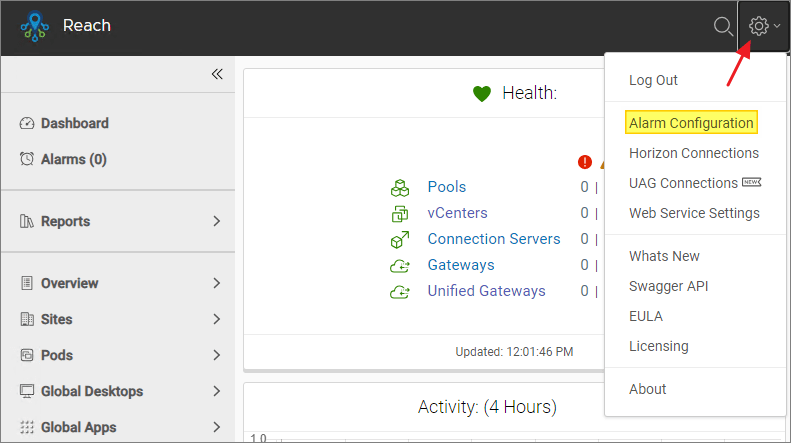Open the Unified Gateways link
This screenshot has width=791, height=443.
pyautogui.click(x=486, y=291)
